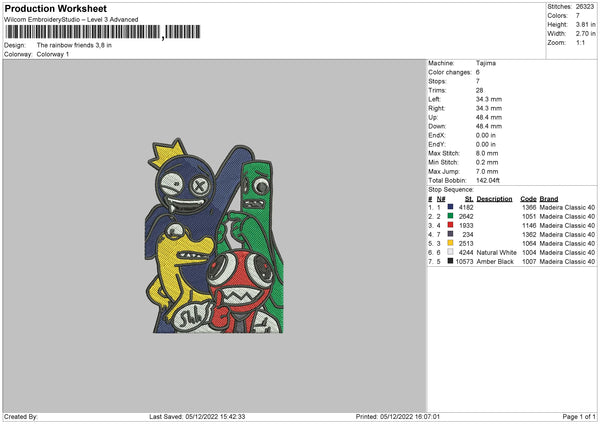Click the "N#" column header
600x424 pixels.
pos(441,199)
